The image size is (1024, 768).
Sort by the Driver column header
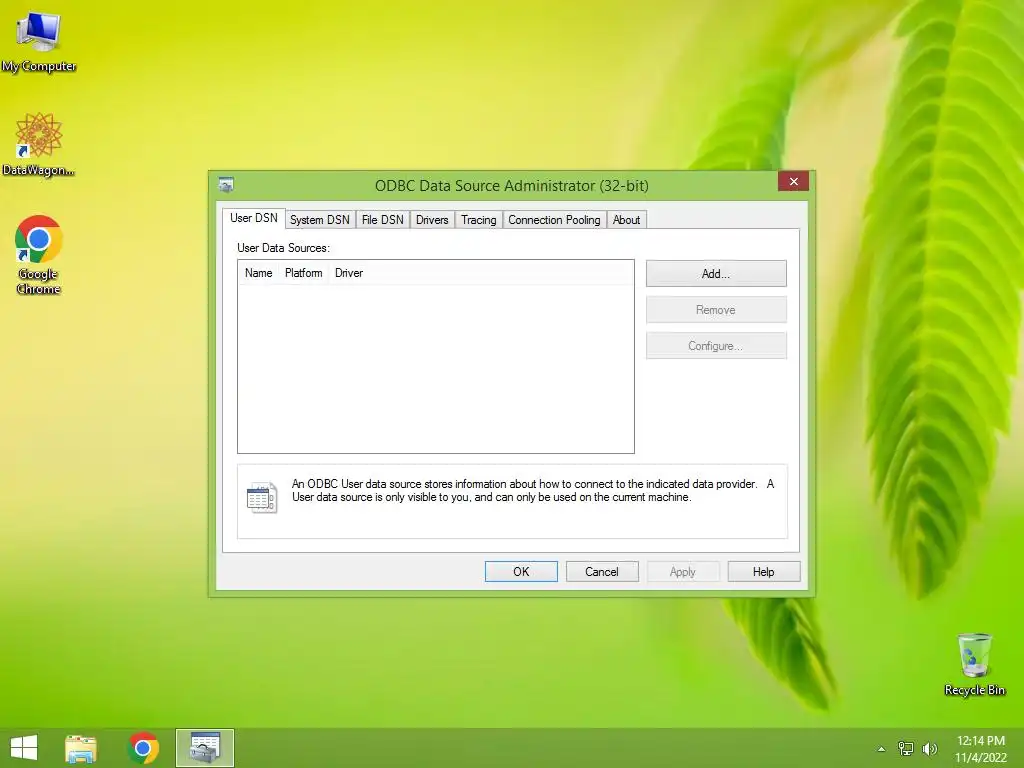pyautogui.click(x=349, y=273)
